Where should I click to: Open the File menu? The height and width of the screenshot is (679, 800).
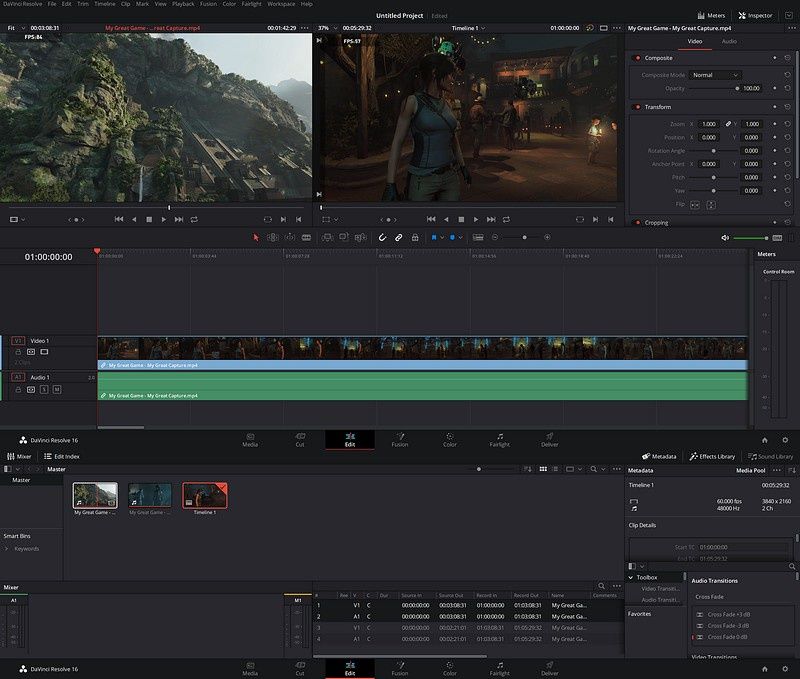pyautogui.click(x=52, y=4)
